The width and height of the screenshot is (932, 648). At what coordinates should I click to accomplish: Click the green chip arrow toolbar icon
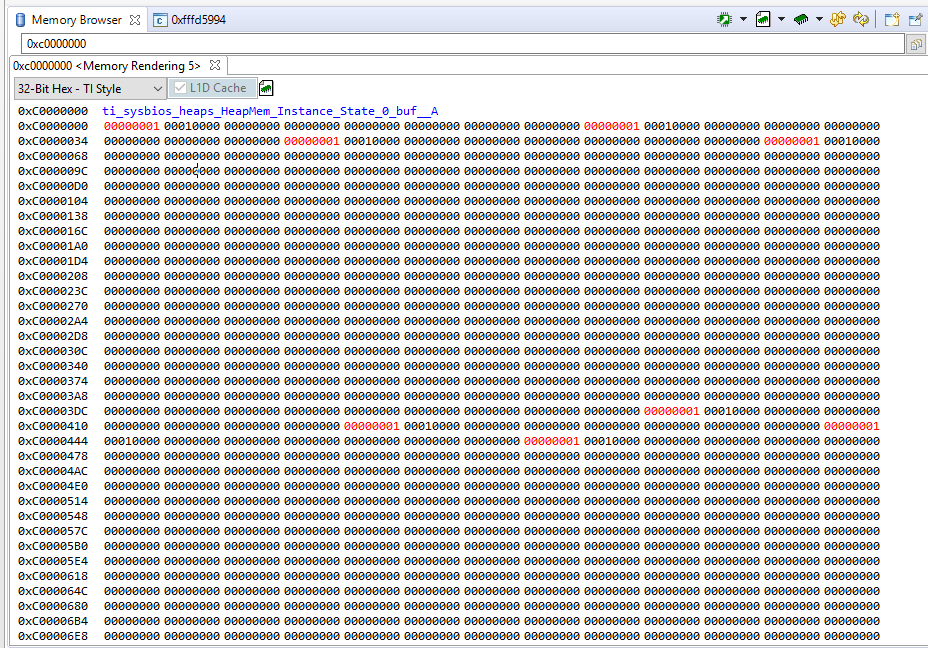pos(724,20)
